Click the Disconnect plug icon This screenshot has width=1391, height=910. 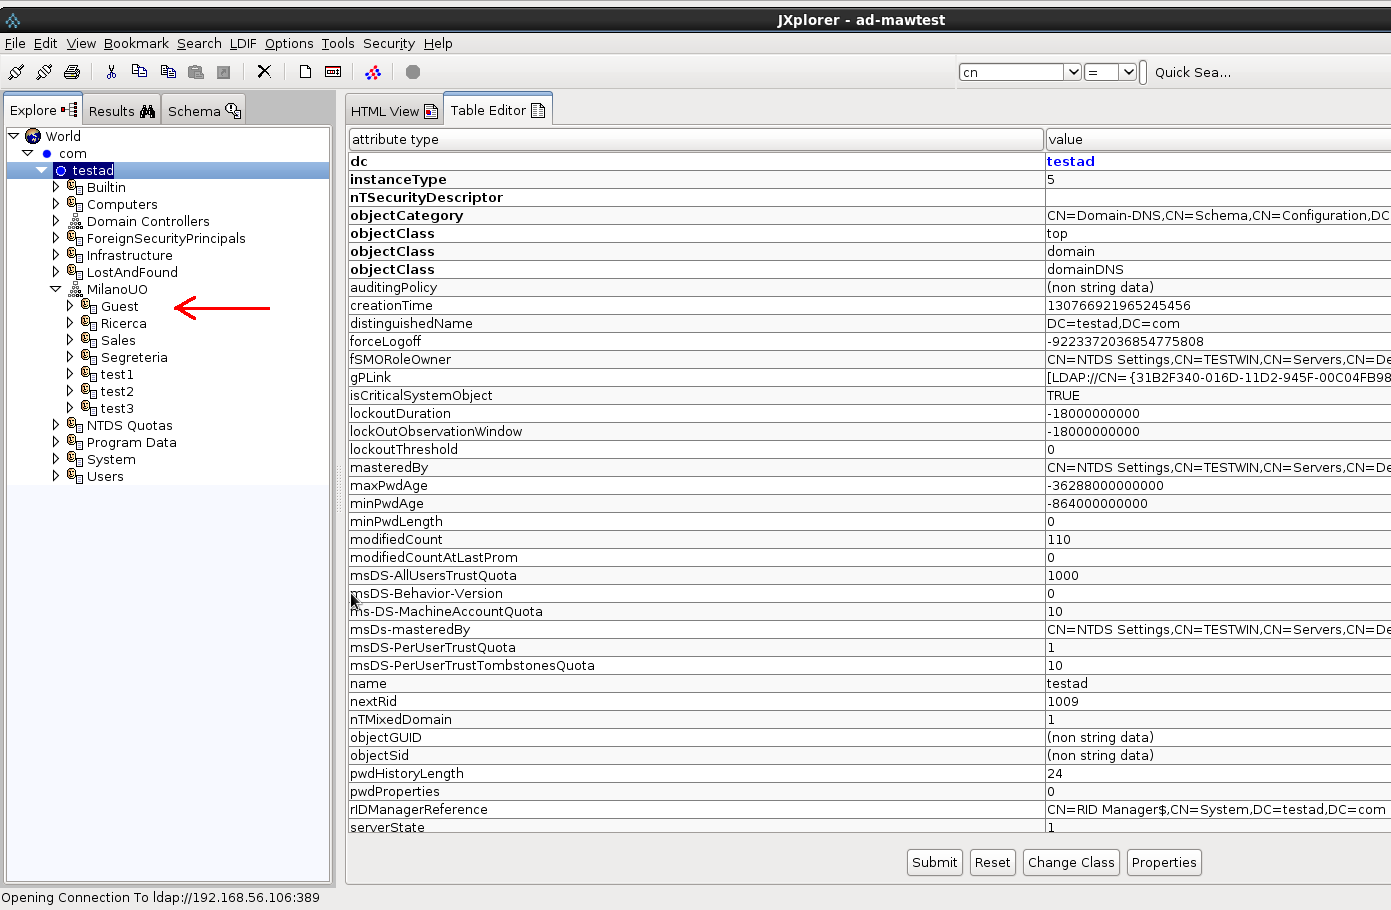click(x=44, y=72)
